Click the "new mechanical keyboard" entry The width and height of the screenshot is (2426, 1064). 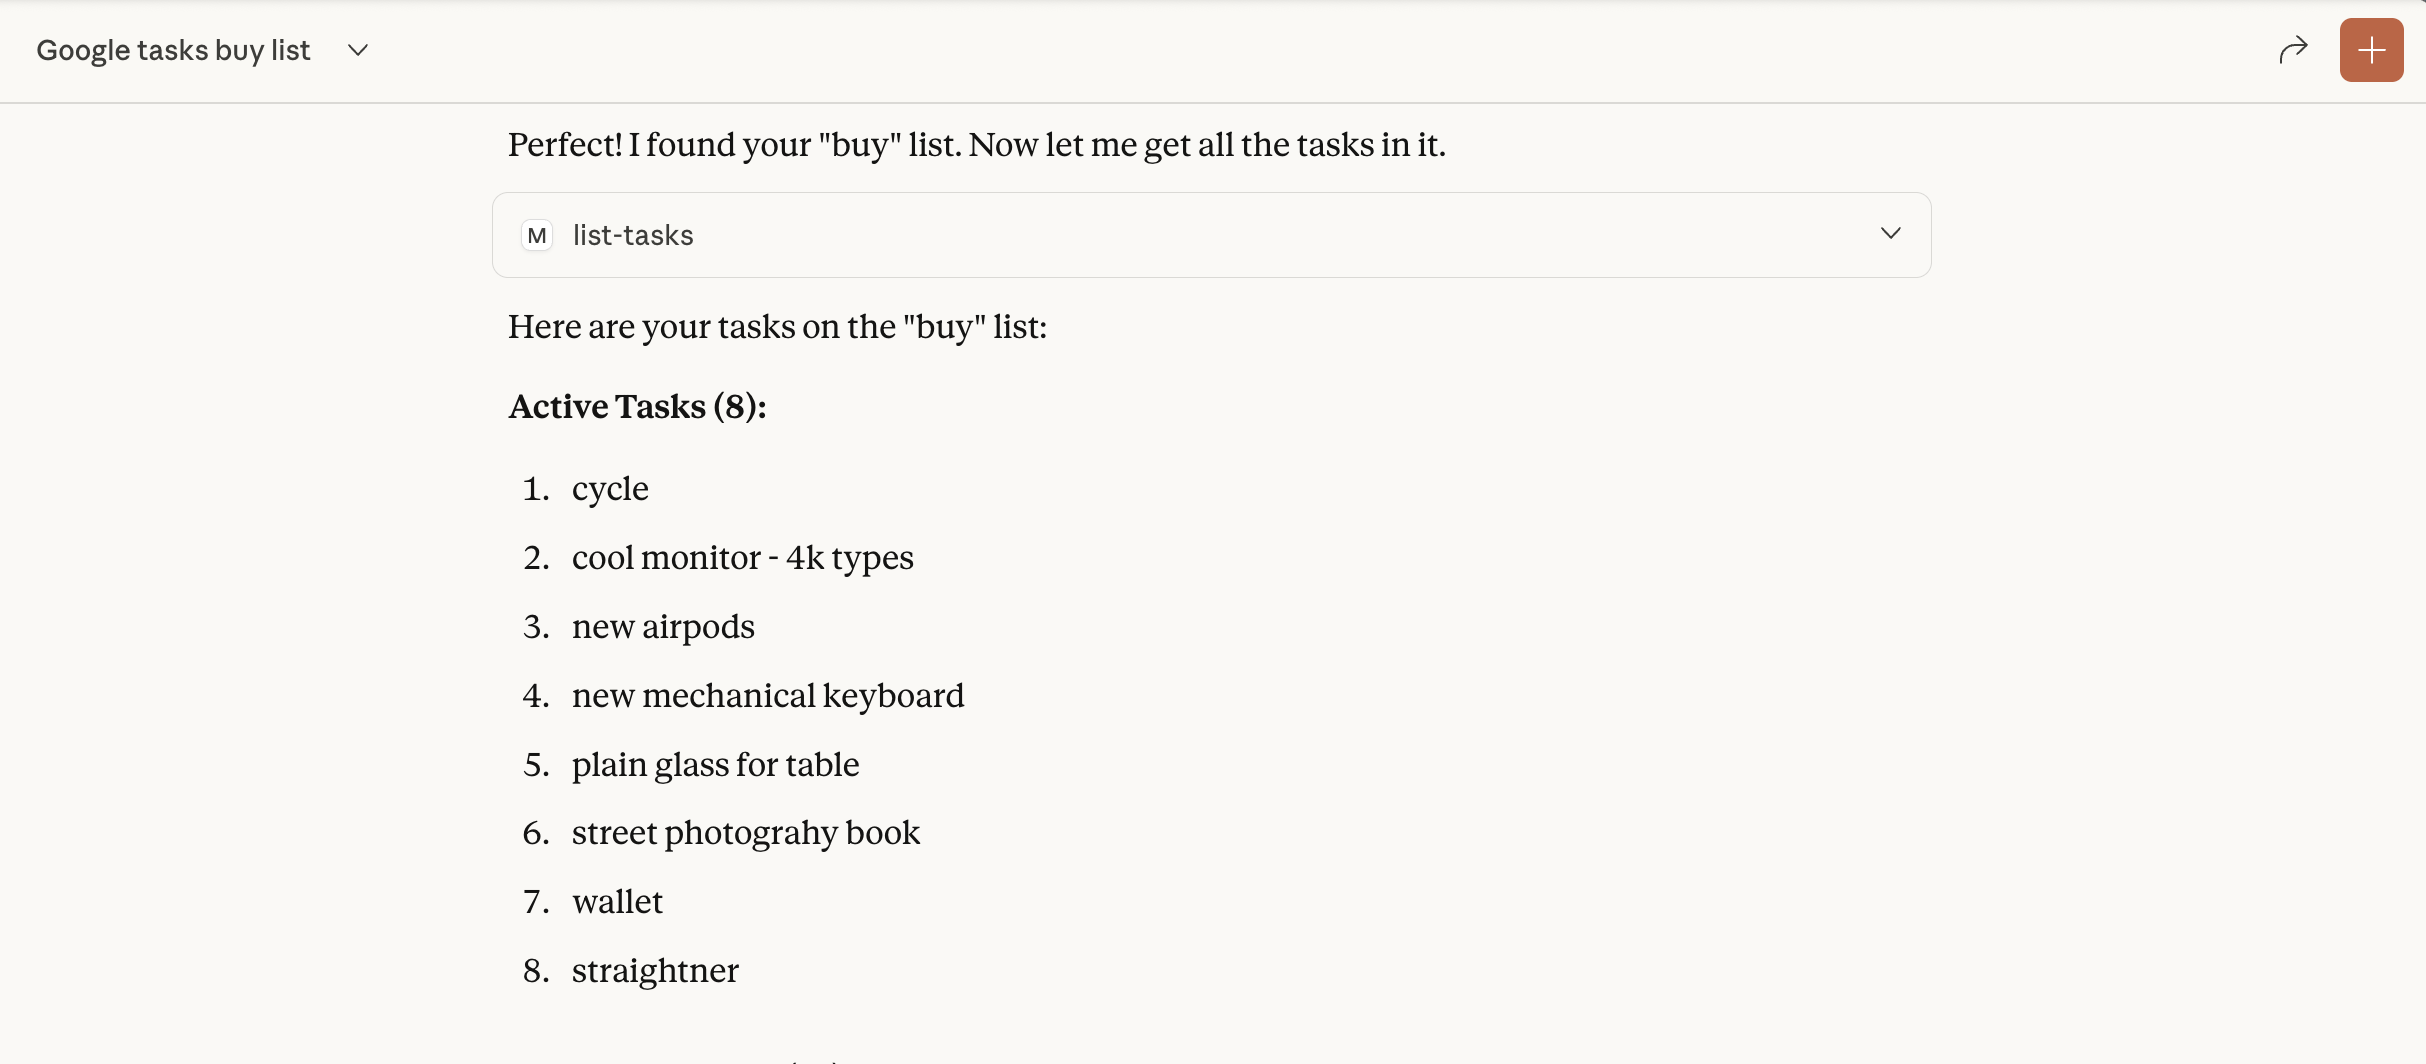[768, 696]
